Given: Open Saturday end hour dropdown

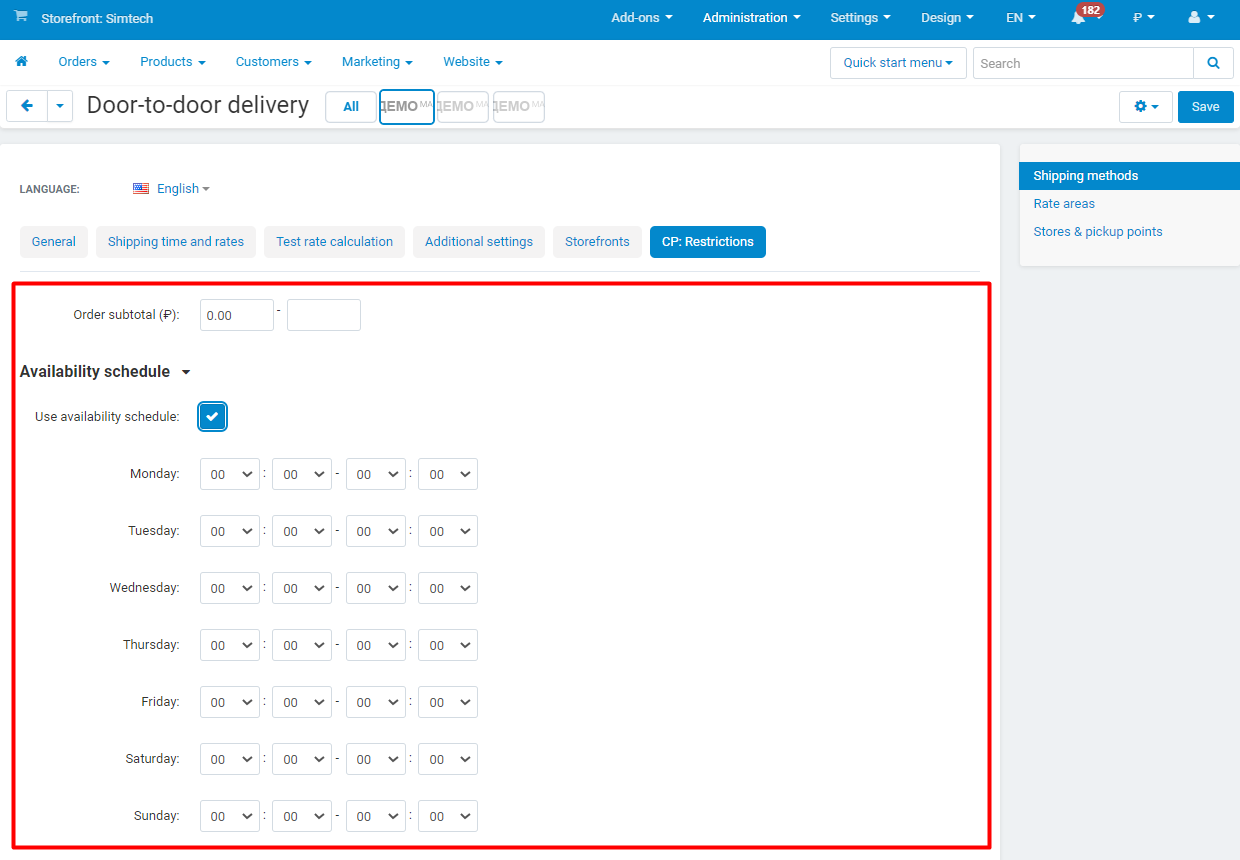Looking at the screenshot, I should click(x=376, y=759).
